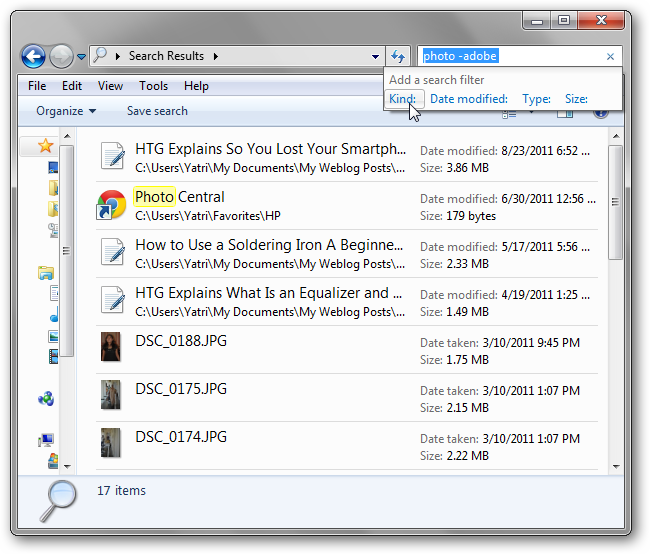Click path C:\Users\Yatri\Favorites\HP
650x554 pixels.
pyautogui.click(x=208, y=216)
